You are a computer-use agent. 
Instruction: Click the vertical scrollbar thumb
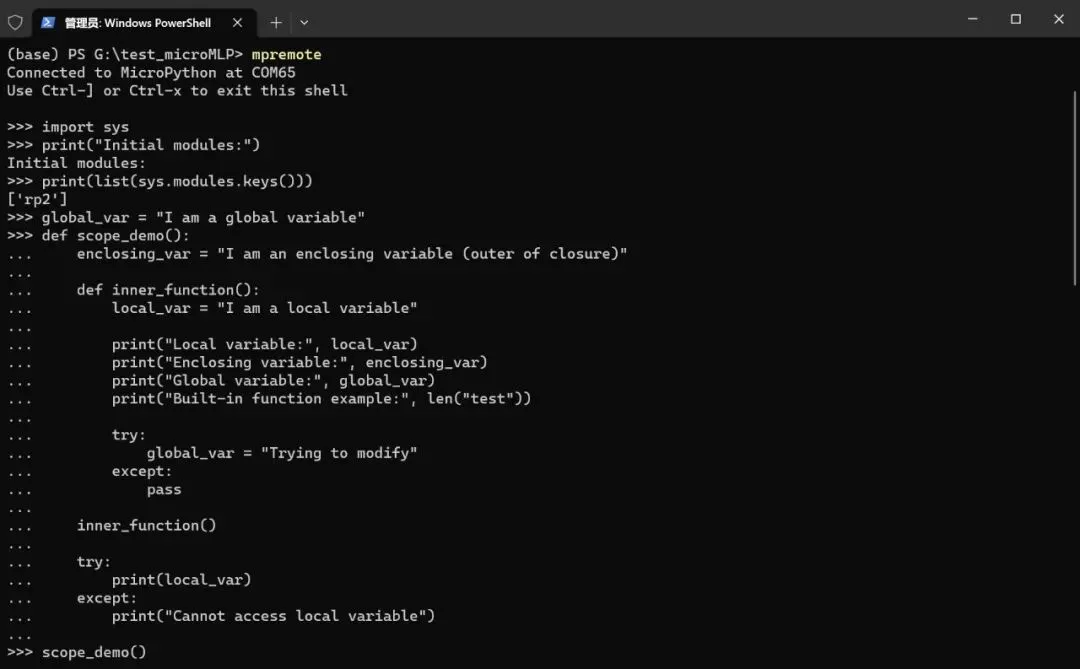(1074, 188)
